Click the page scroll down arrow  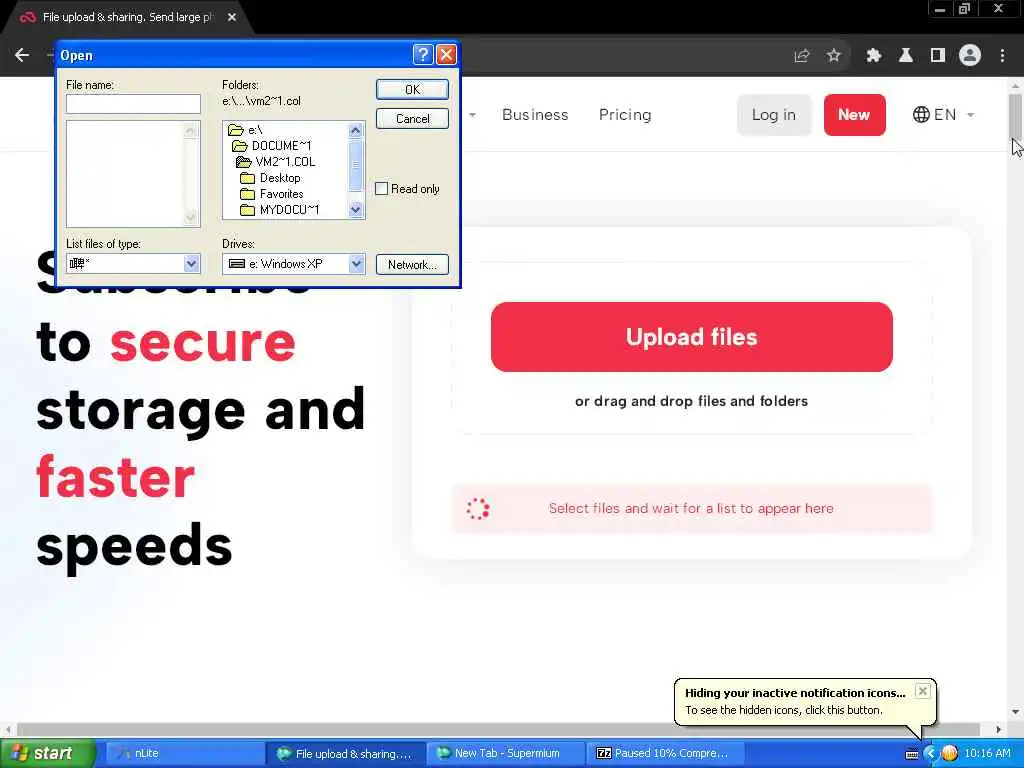click(x=1016, y=712)
